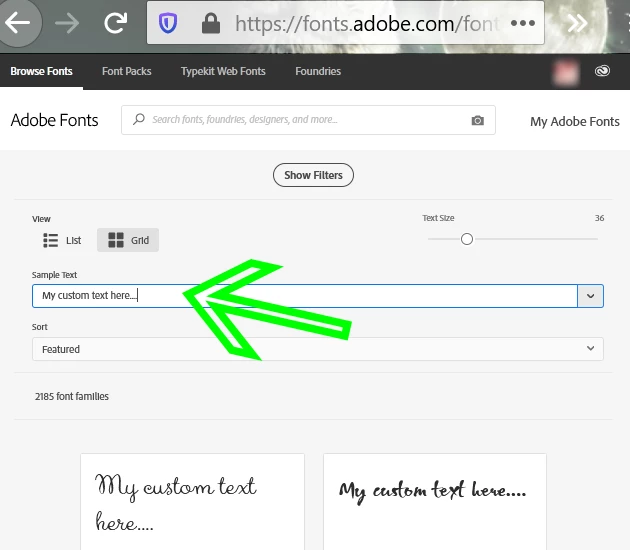630x550 pixels.
Task: Click the browser forward arrow
Action: pyautogui.click(x=67, y=23)
